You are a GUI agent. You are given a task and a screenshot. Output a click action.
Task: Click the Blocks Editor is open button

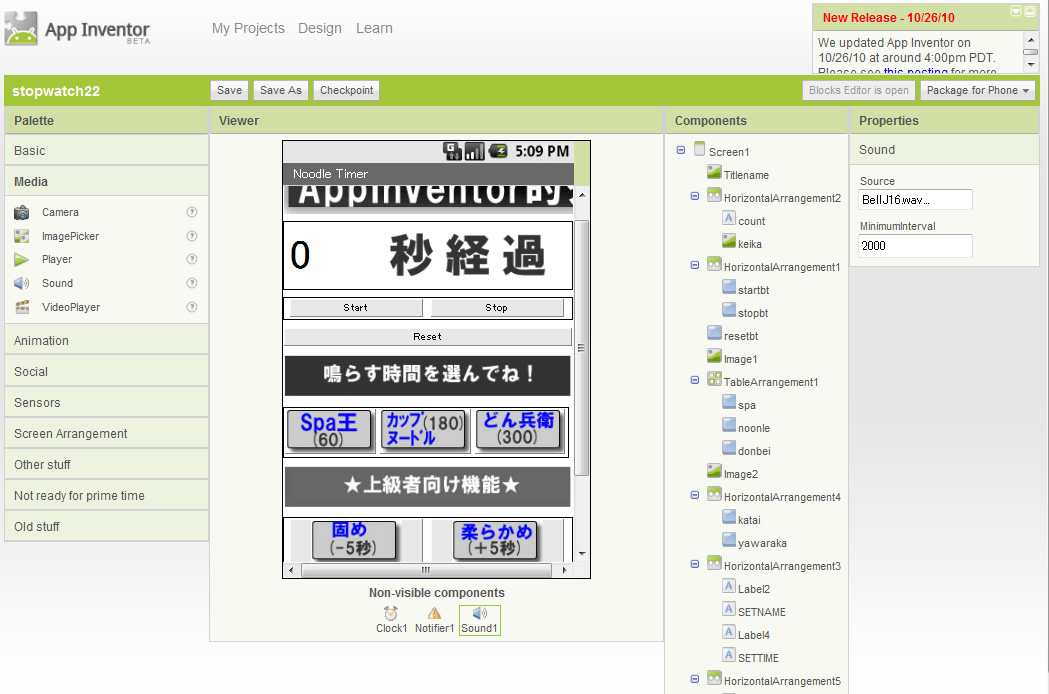pos(859,90)
